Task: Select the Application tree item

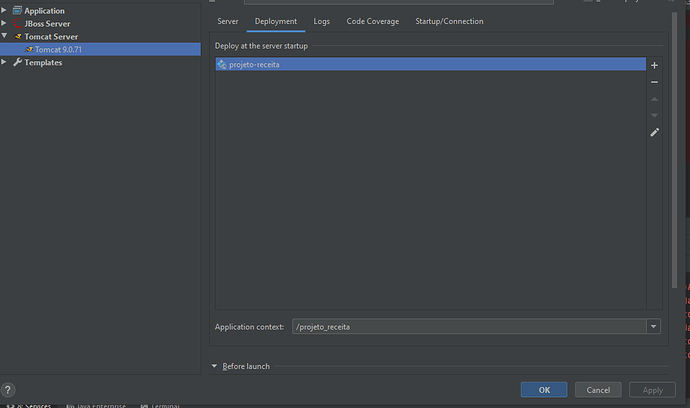Action: coord(44,11)
